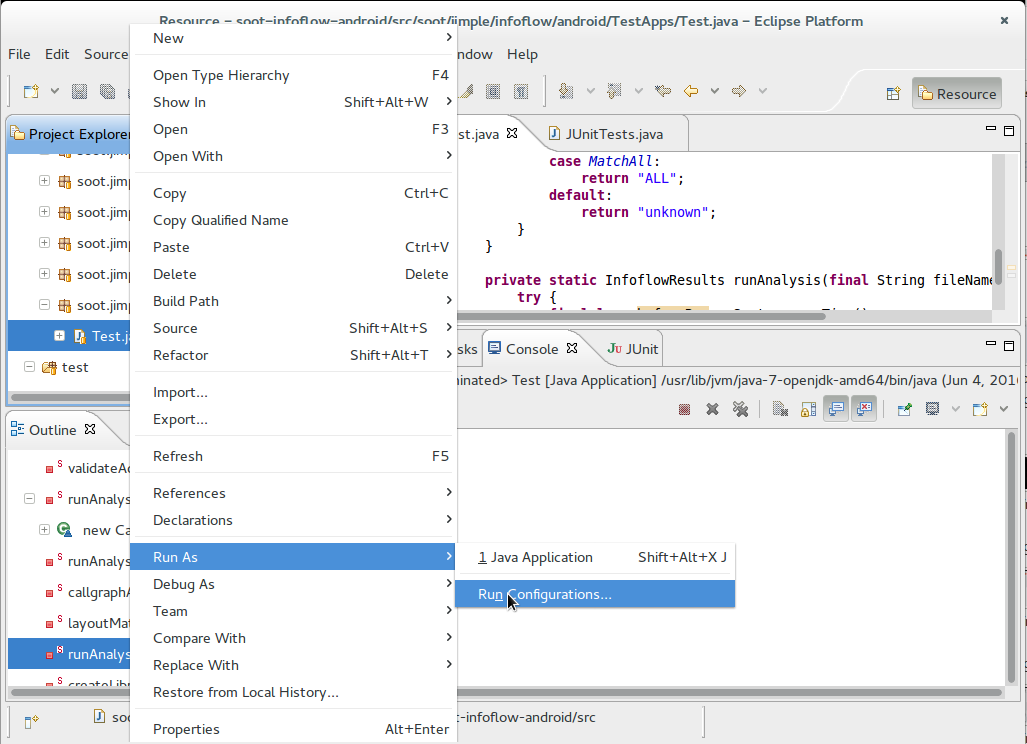Select Run Configurations from Run As submenu
1027x744 pixels.
click(x=545, y=593)
